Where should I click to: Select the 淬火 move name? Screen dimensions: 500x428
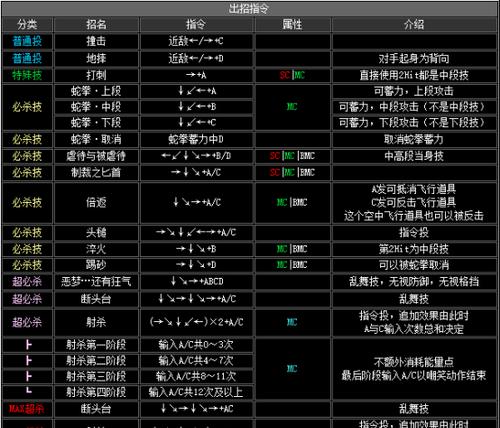(96, 249)
